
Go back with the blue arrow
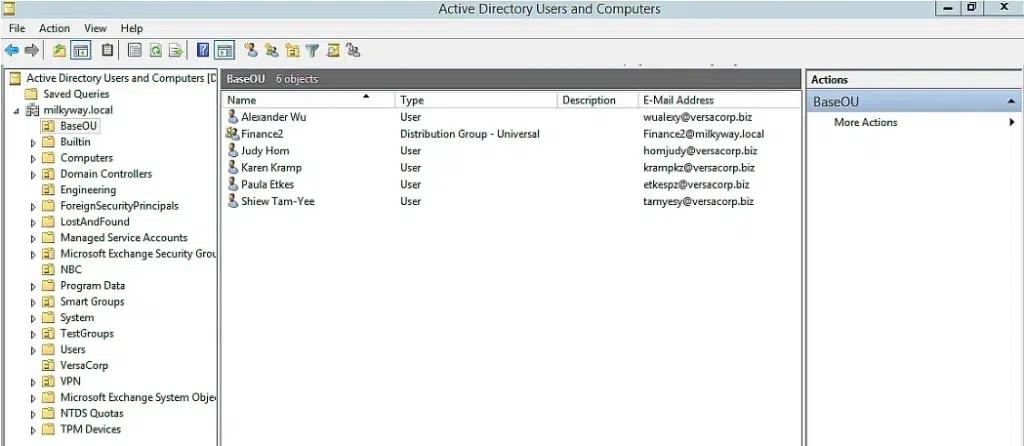click(11, 50)
